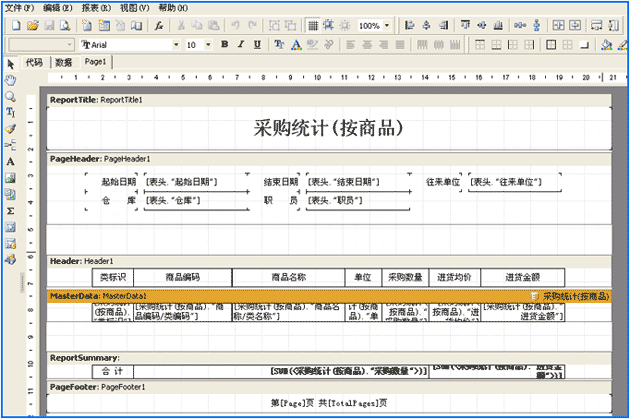Toggle shadow frame button
Image resolution: width=630 pixels, height=419 pixels.
[584, 44]
